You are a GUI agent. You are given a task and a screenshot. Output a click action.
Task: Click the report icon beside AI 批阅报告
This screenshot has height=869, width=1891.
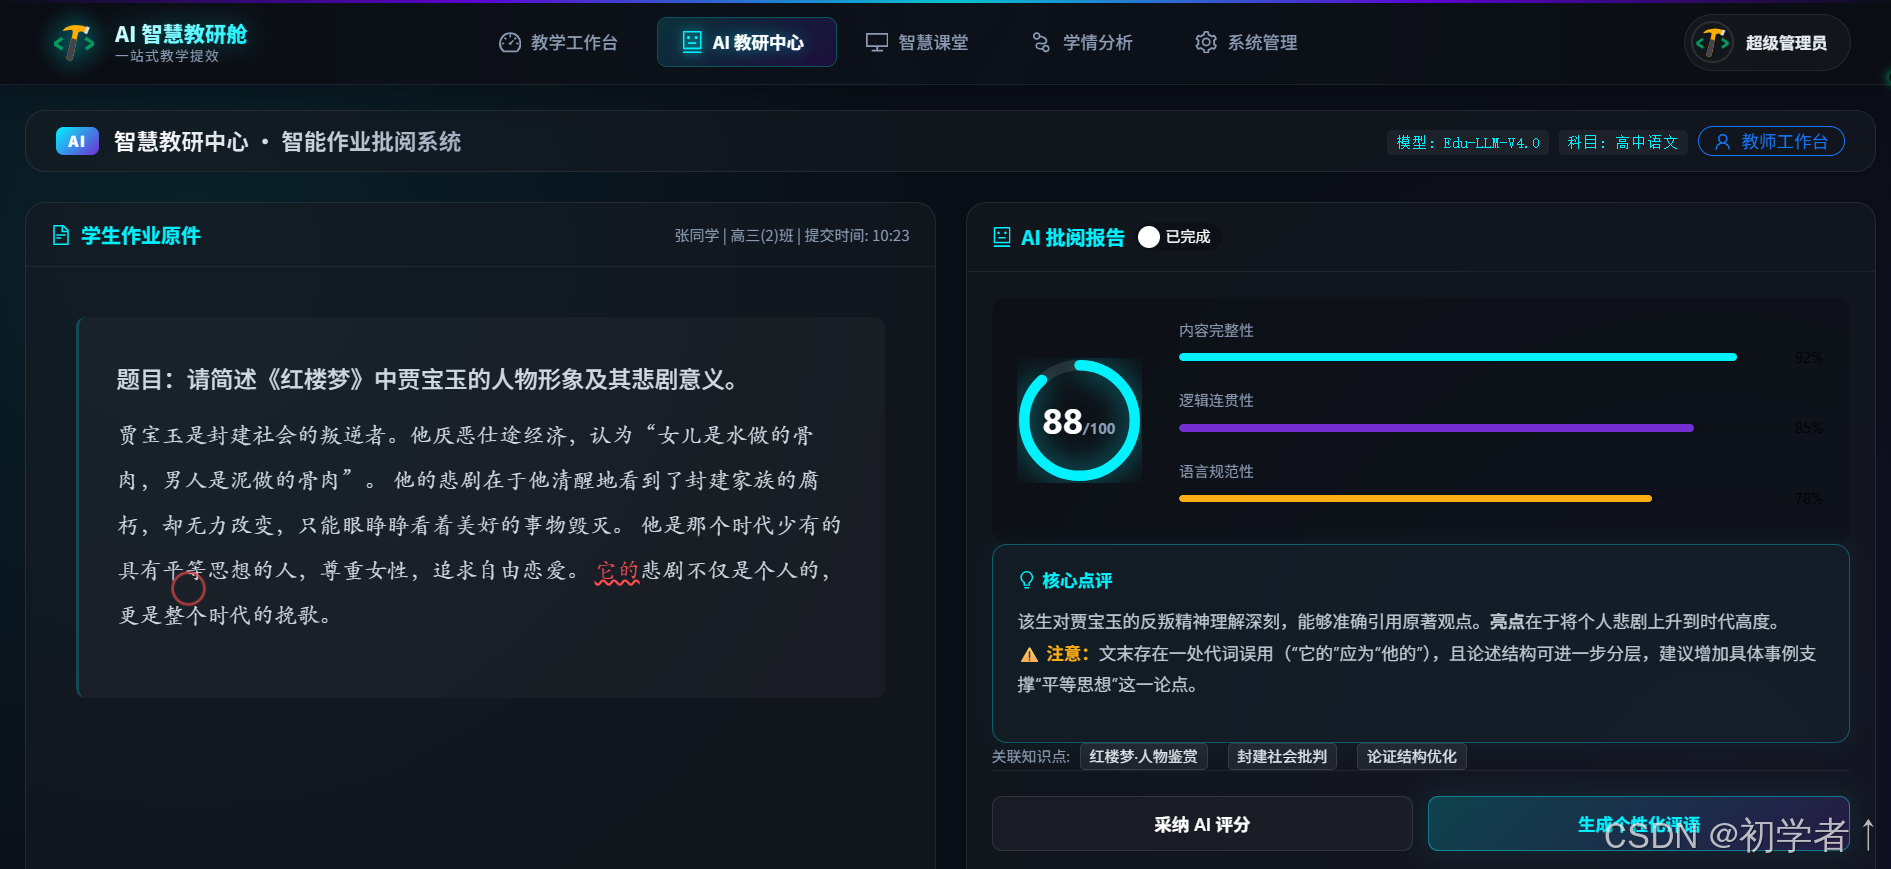tap(1002, 237)
